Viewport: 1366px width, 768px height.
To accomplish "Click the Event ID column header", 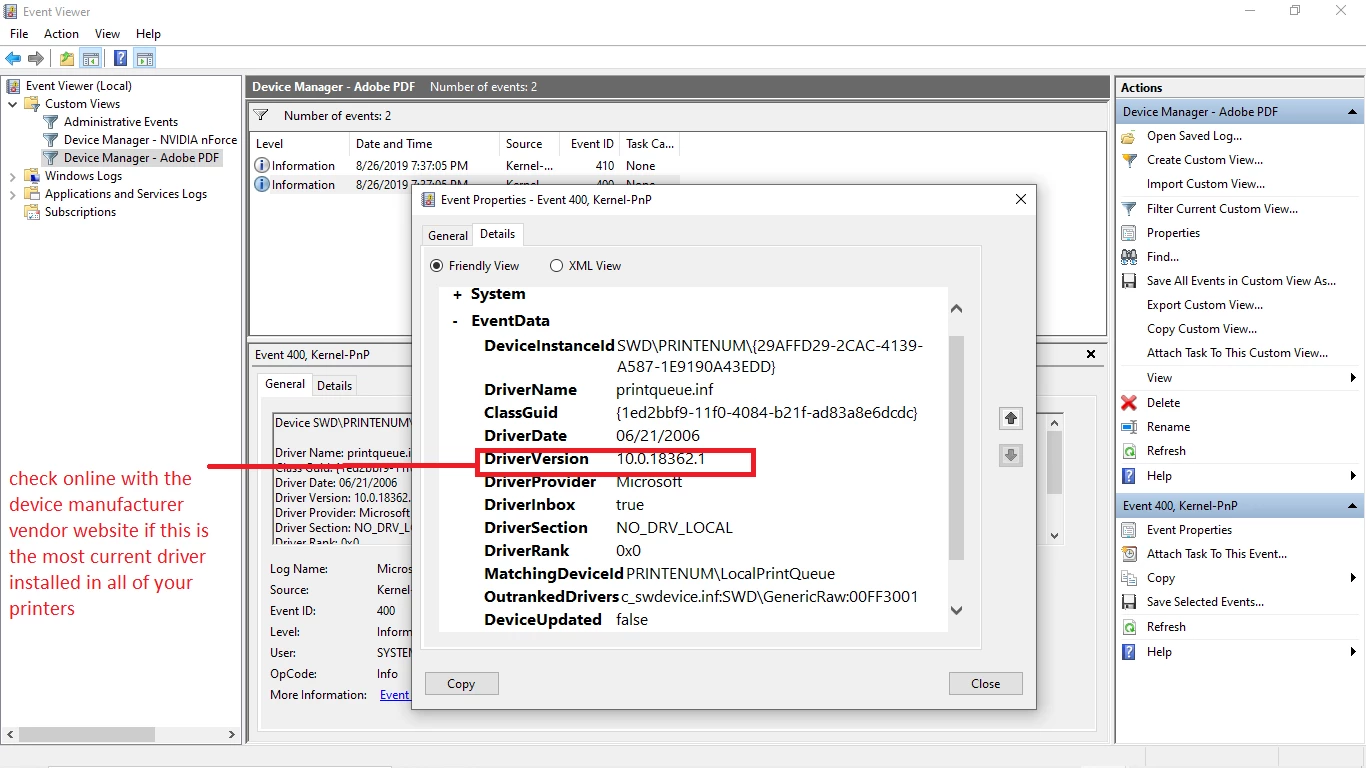I will pyautogui.click(x=592, y=144).
